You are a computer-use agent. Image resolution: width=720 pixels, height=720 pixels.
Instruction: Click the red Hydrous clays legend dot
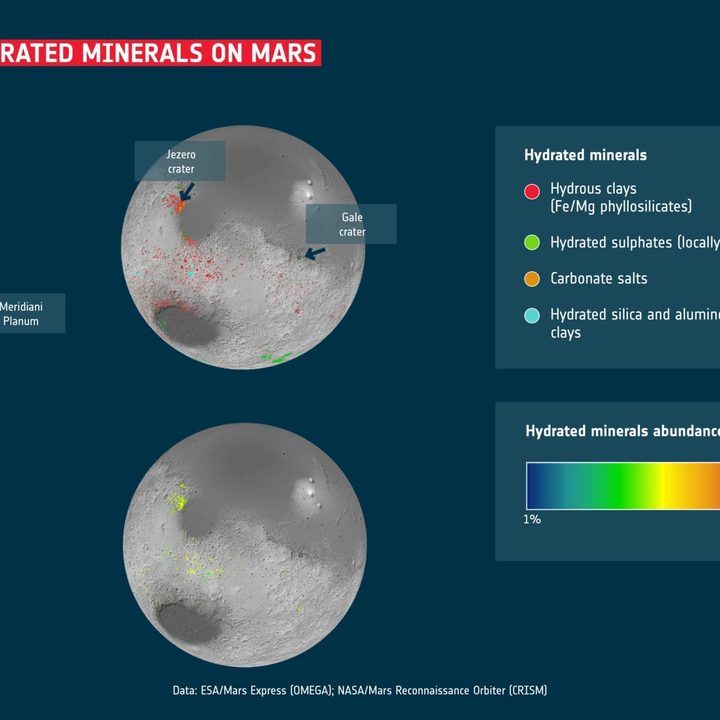pos(532,191)
